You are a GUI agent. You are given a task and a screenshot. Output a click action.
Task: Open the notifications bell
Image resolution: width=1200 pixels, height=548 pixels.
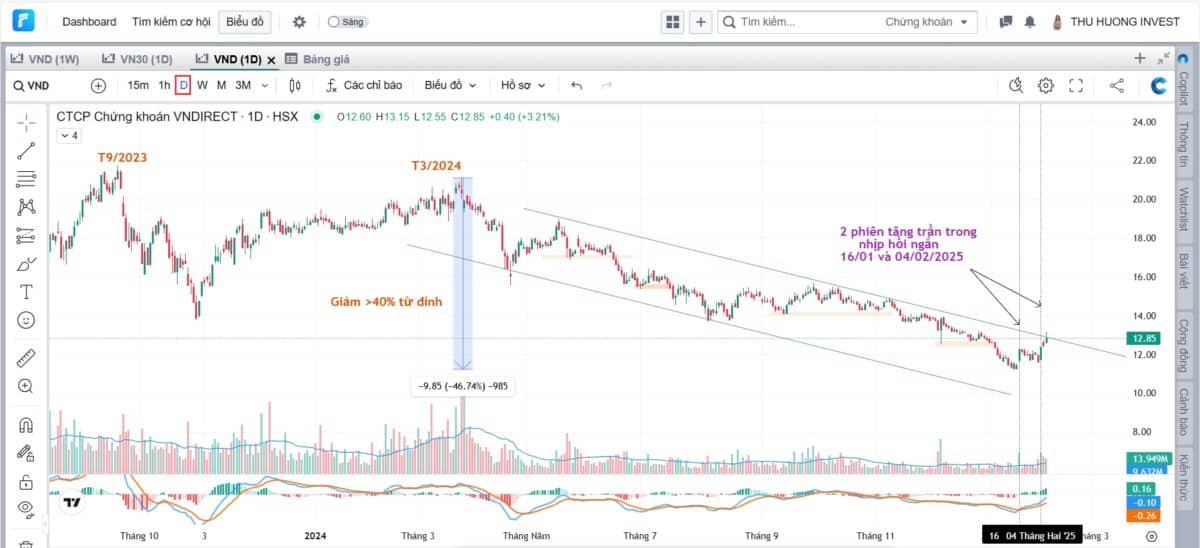pyautogui.click(x=1029, y=21)
